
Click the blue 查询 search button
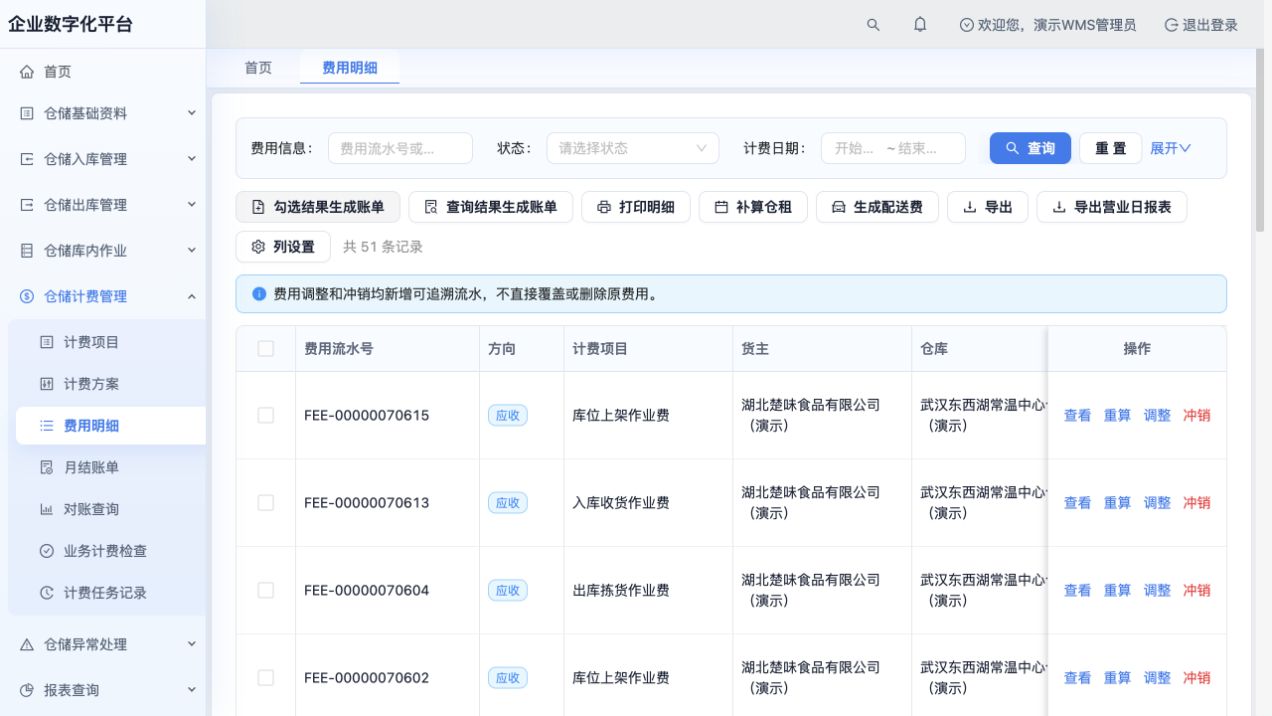tap(1030, 148)
